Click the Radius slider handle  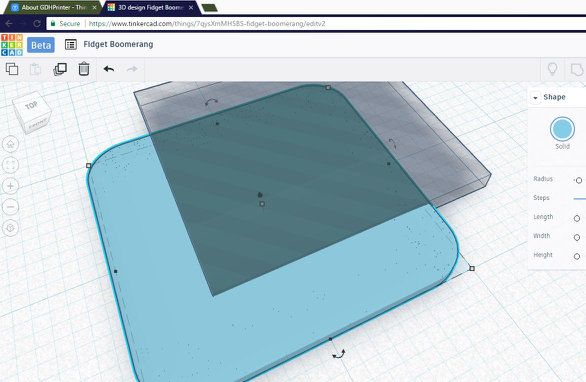pos(579,181)
